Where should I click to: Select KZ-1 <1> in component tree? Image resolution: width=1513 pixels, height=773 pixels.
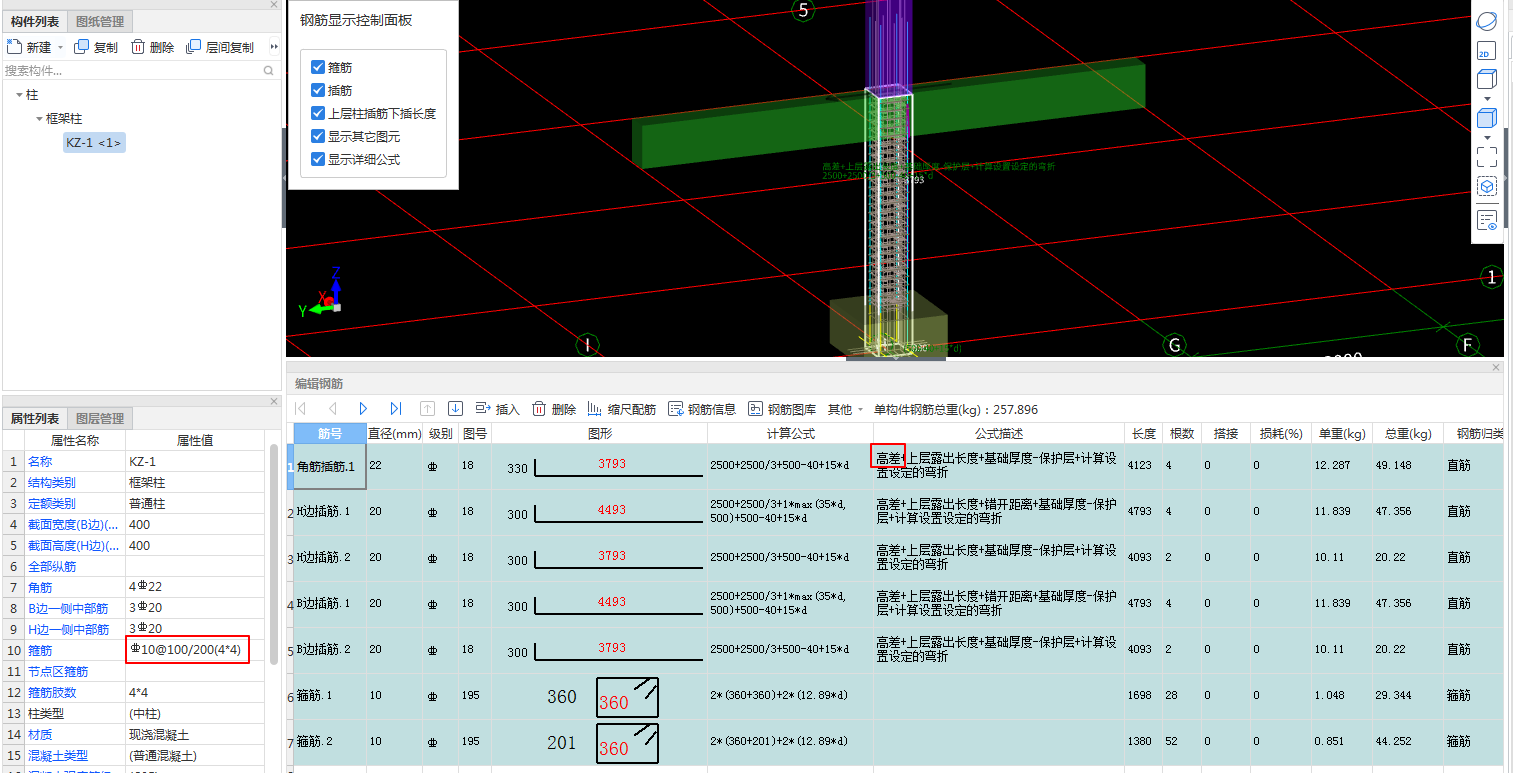(94, 143)
